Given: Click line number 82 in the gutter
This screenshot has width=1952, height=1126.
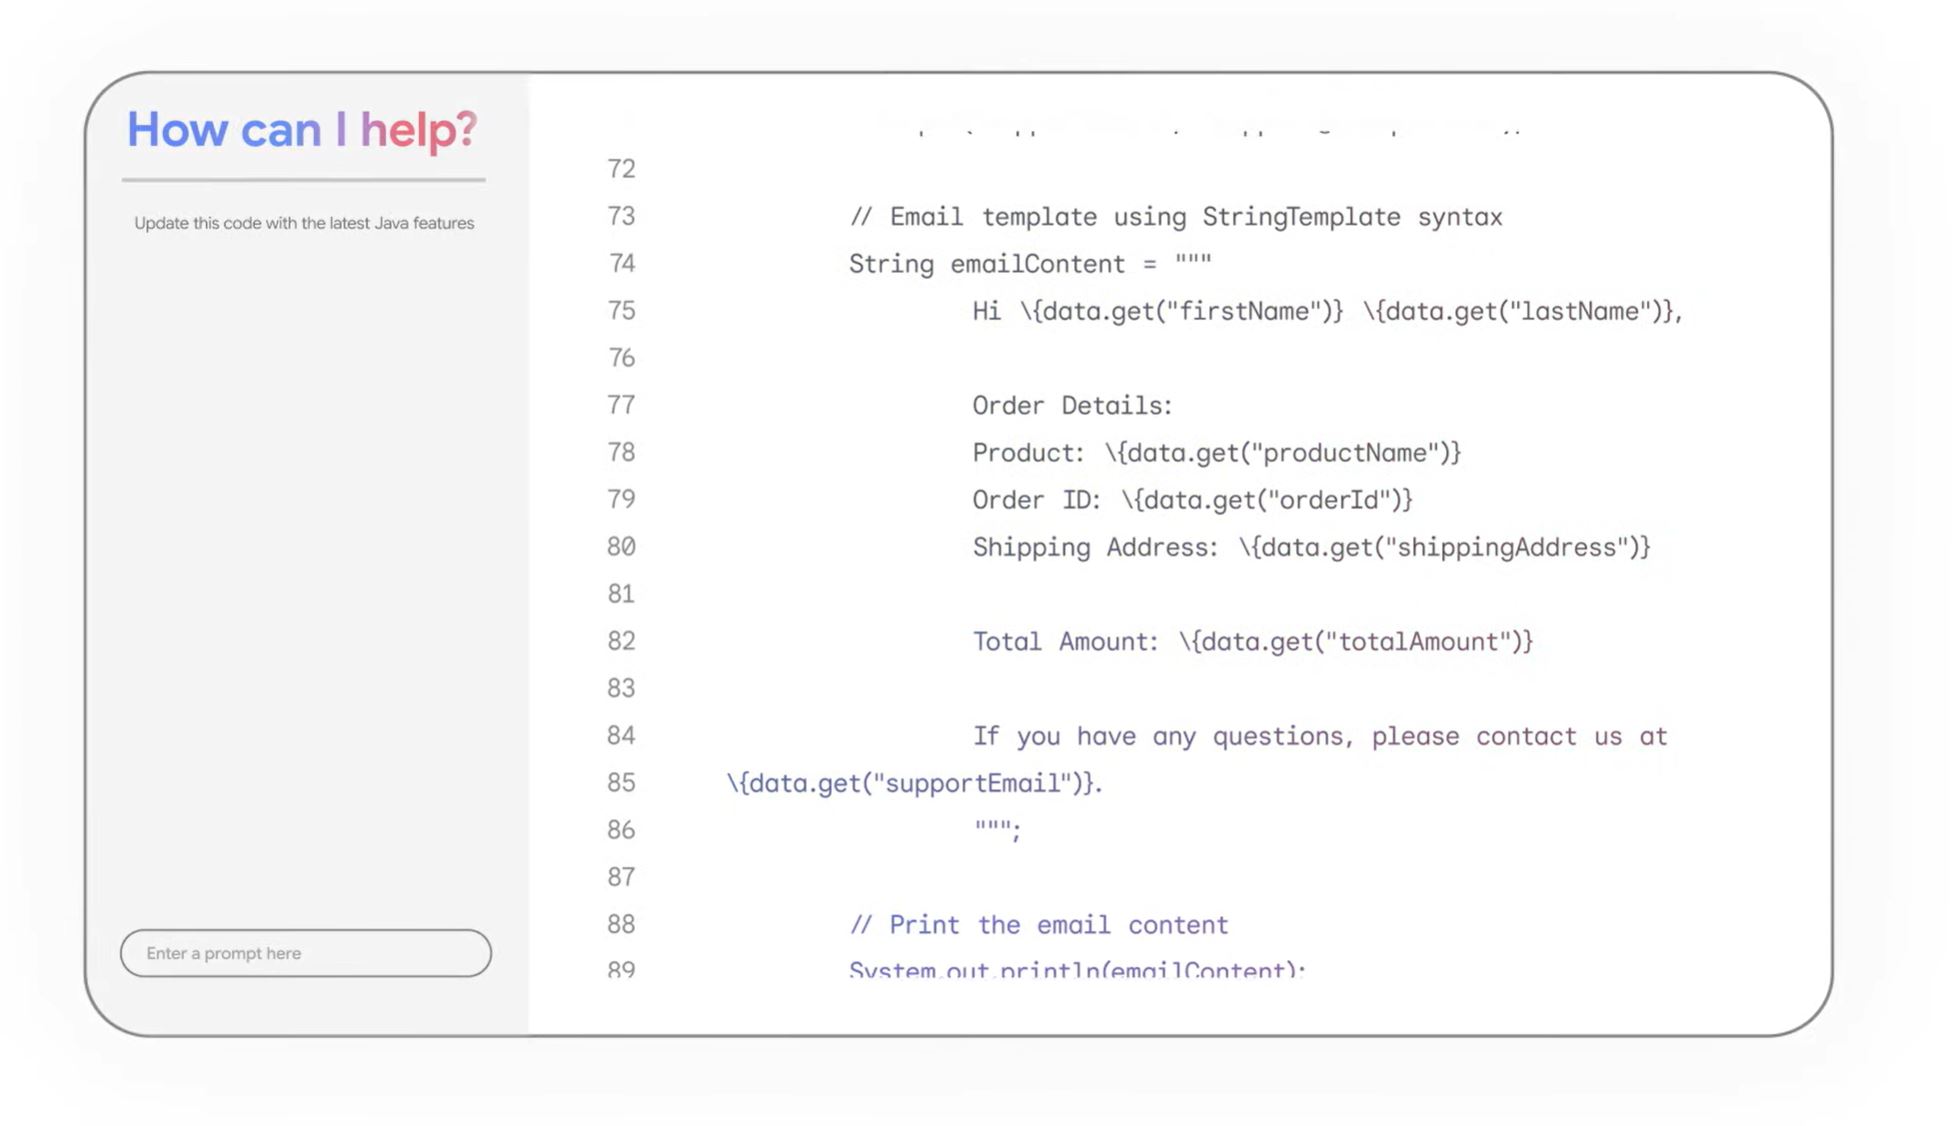Looking at the screenshot, I should pyautogui.click(x=621, y=641).
